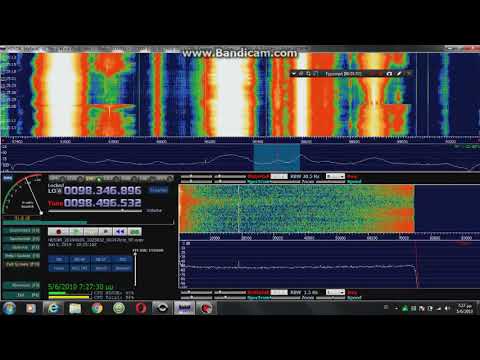
Task: Adjust the second upper Waterfall slider
Action: coord(230,176)
